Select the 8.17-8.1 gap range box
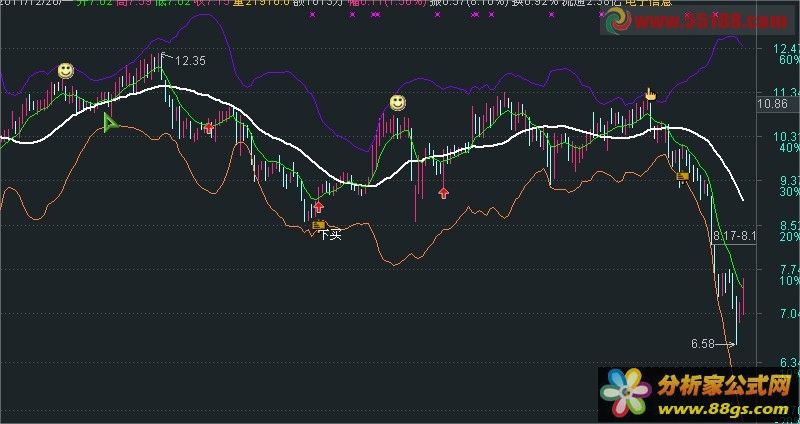The width and height of the screenshot is (800, 424). coord(734,237)
